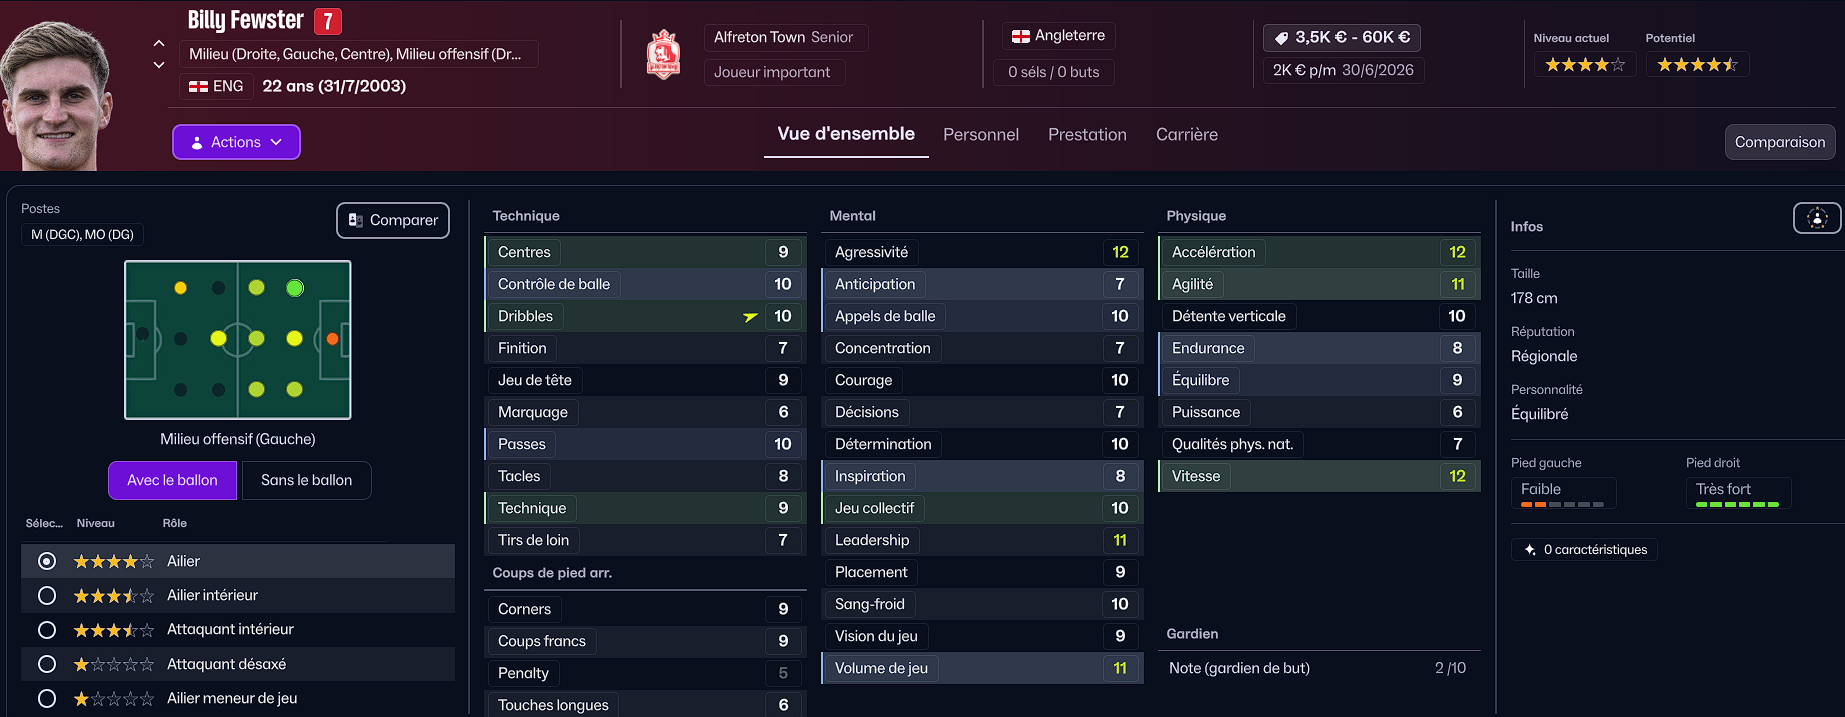Click the price tag value icon

coord(1281,38)
